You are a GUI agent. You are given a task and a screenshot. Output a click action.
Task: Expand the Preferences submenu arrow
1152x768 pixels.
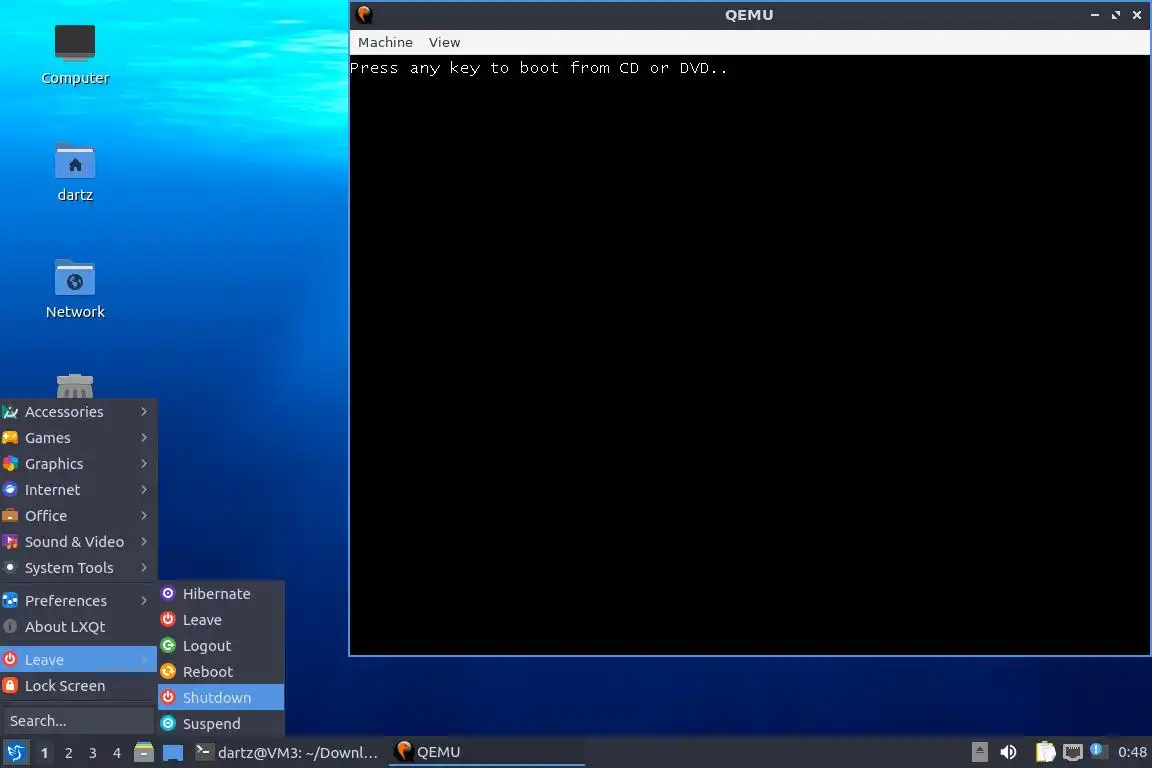click(144, 600)
